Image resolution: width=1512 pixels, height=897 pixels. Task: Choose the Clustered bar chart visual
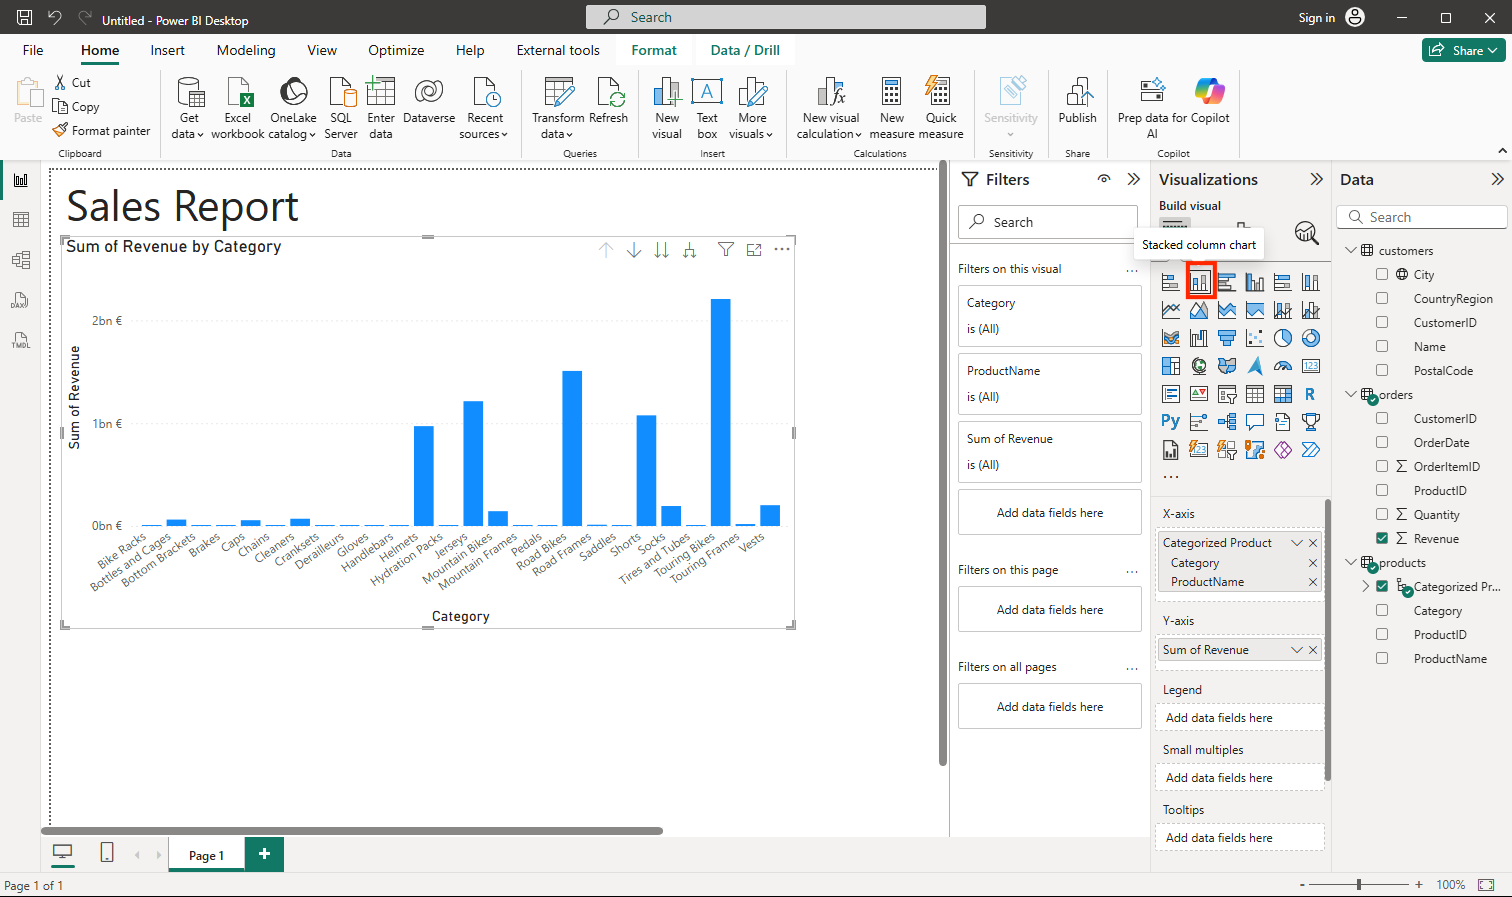(1227, 283)
